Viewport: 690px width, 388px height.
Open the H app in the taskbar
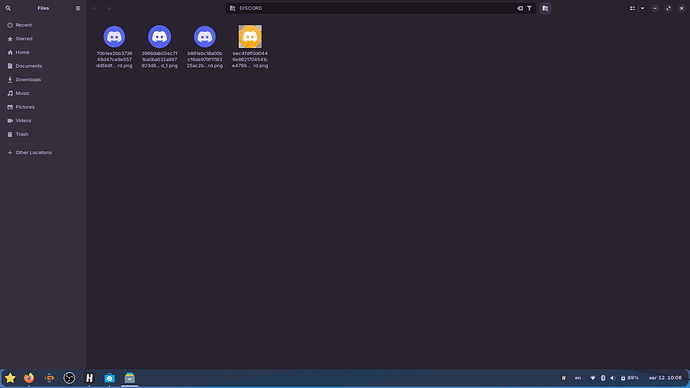click(89, 378)
